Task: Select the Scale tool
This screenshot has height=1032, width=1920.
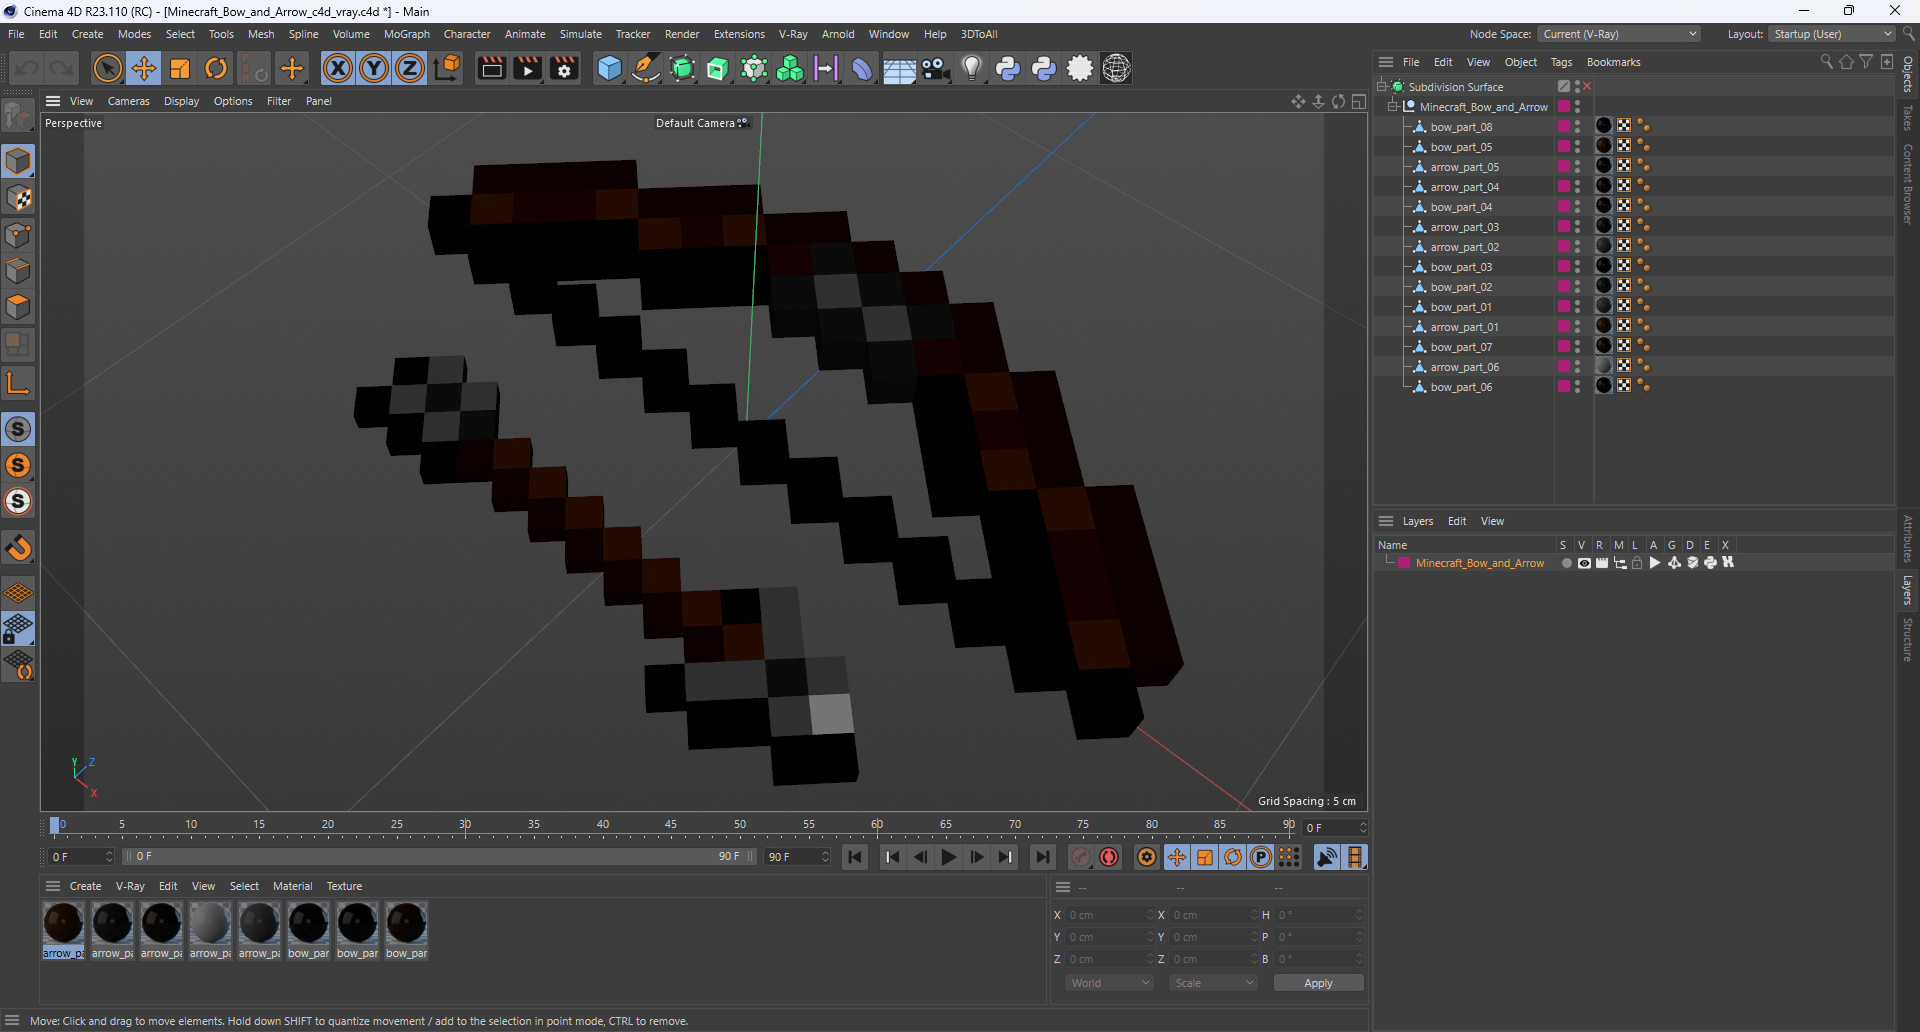Action: [180, 68]
